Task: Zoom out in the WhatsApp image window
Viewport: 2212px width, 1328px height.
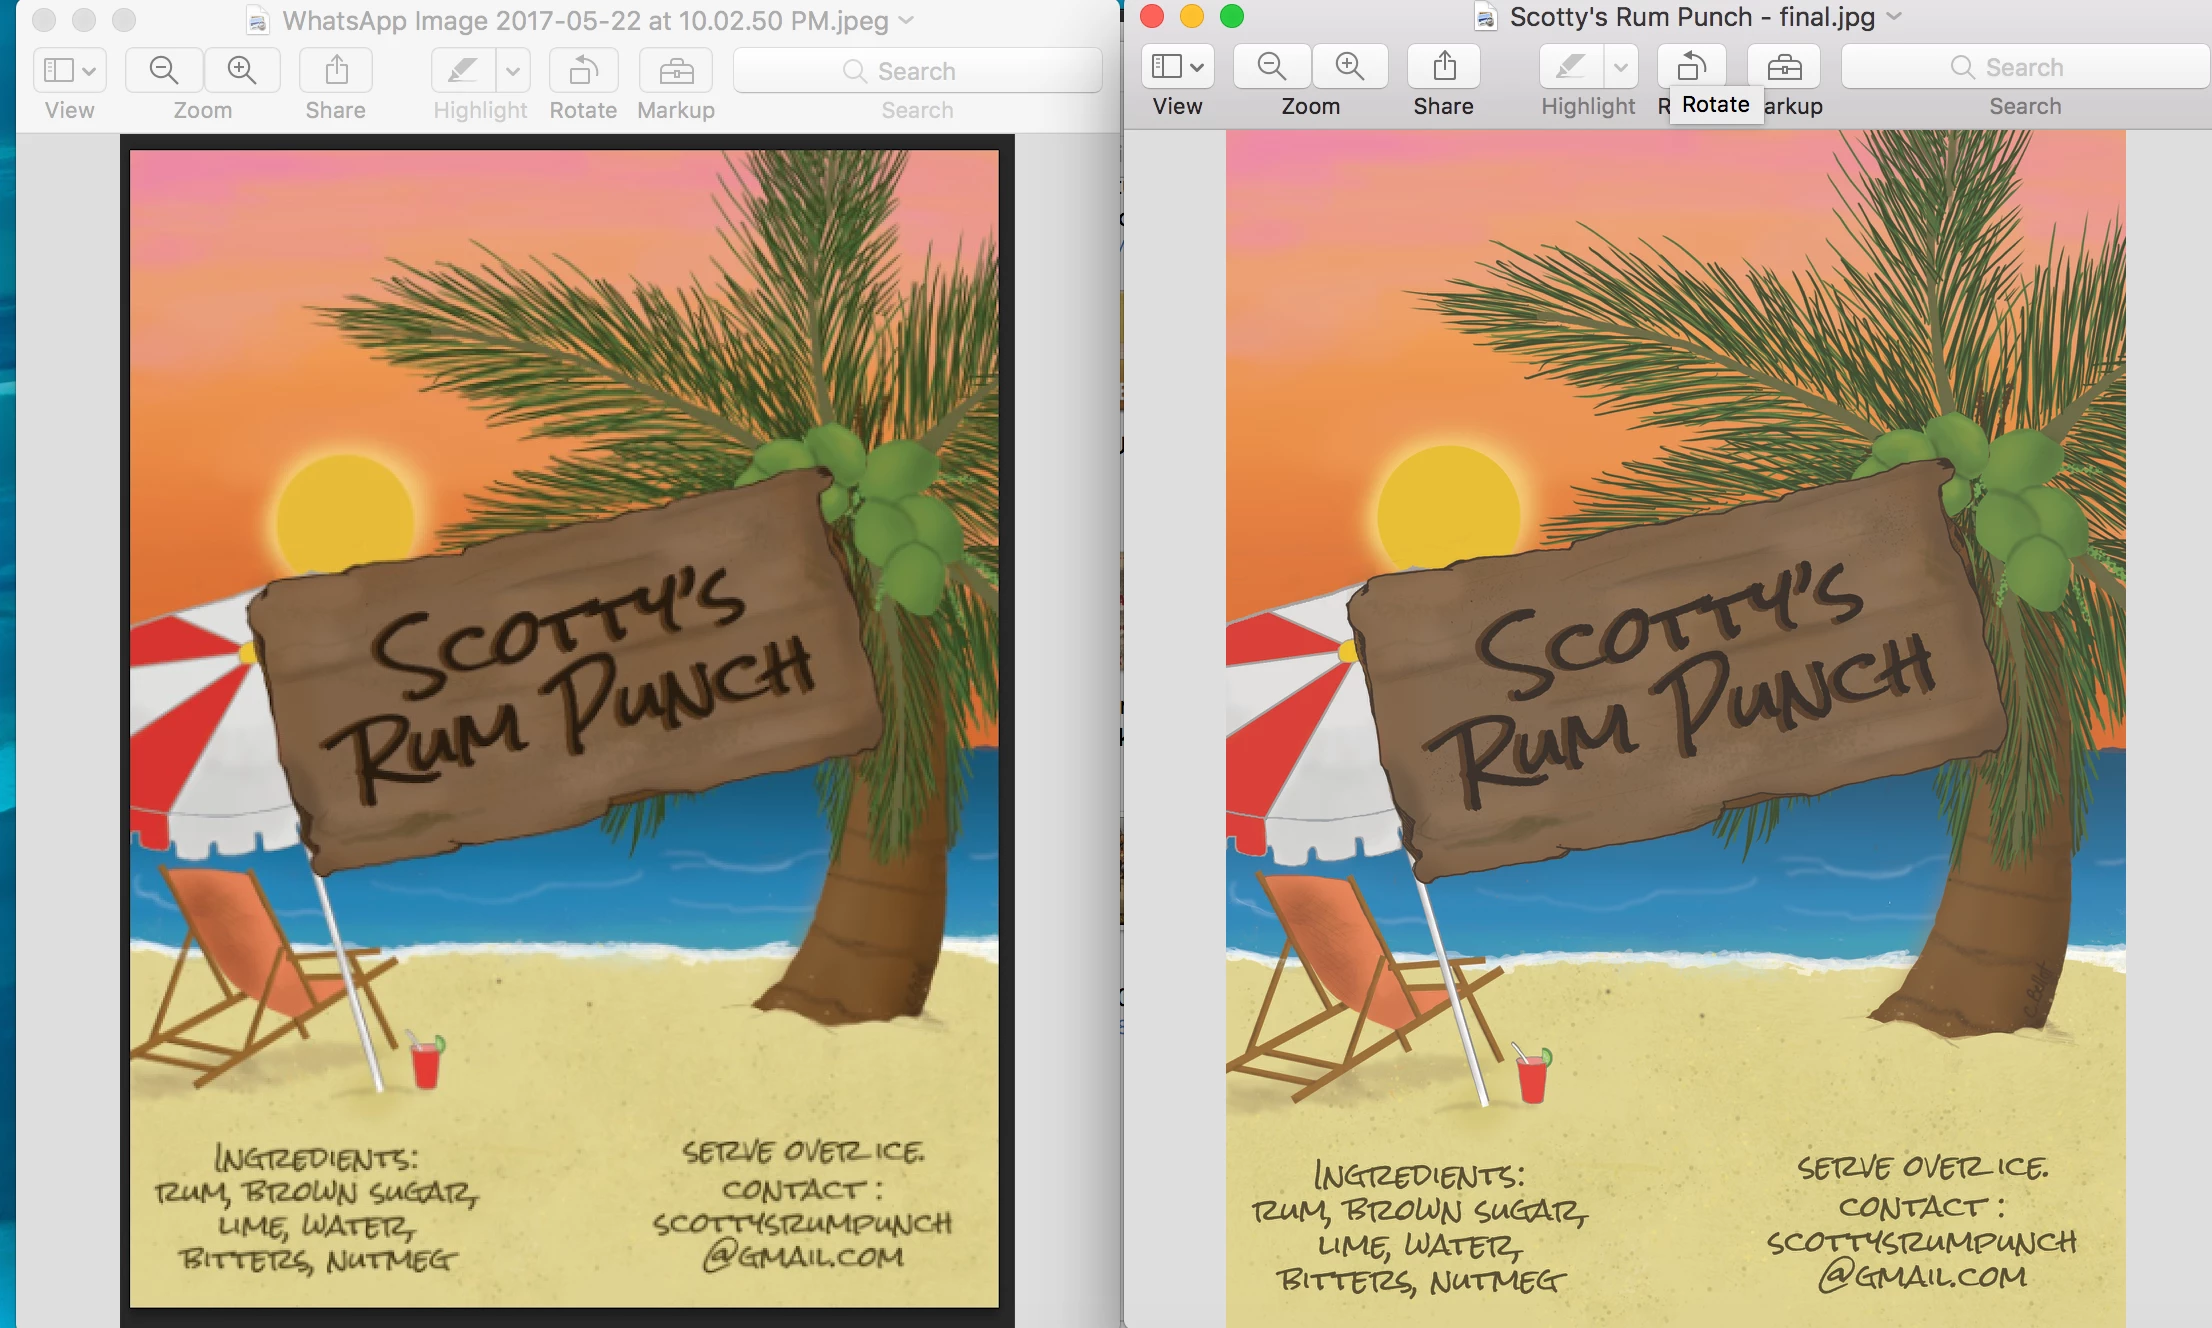Action: click(x=163, y=71)
